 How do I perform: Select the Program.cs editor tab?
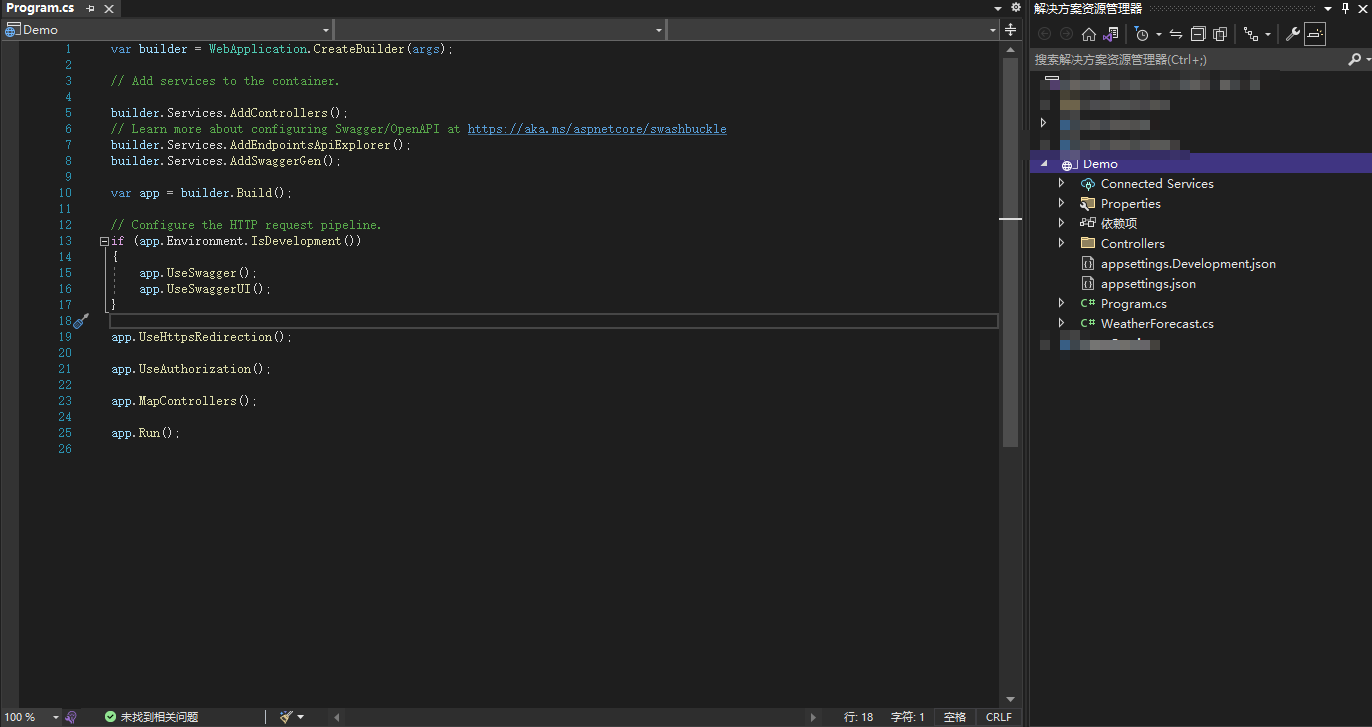pyautogui.click(x=40, y=8)
